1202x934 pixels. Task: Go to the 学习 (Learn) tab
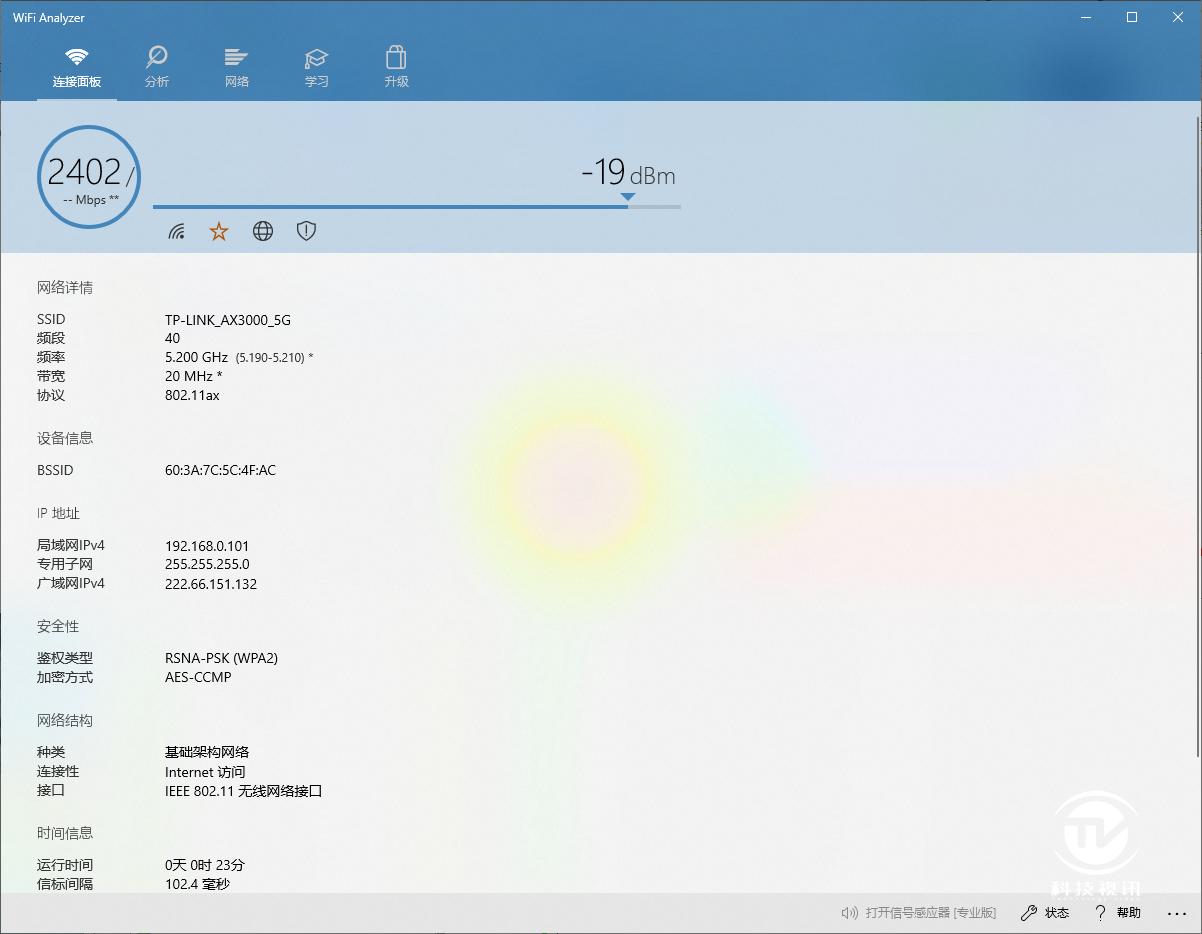(x=317, y=68)
